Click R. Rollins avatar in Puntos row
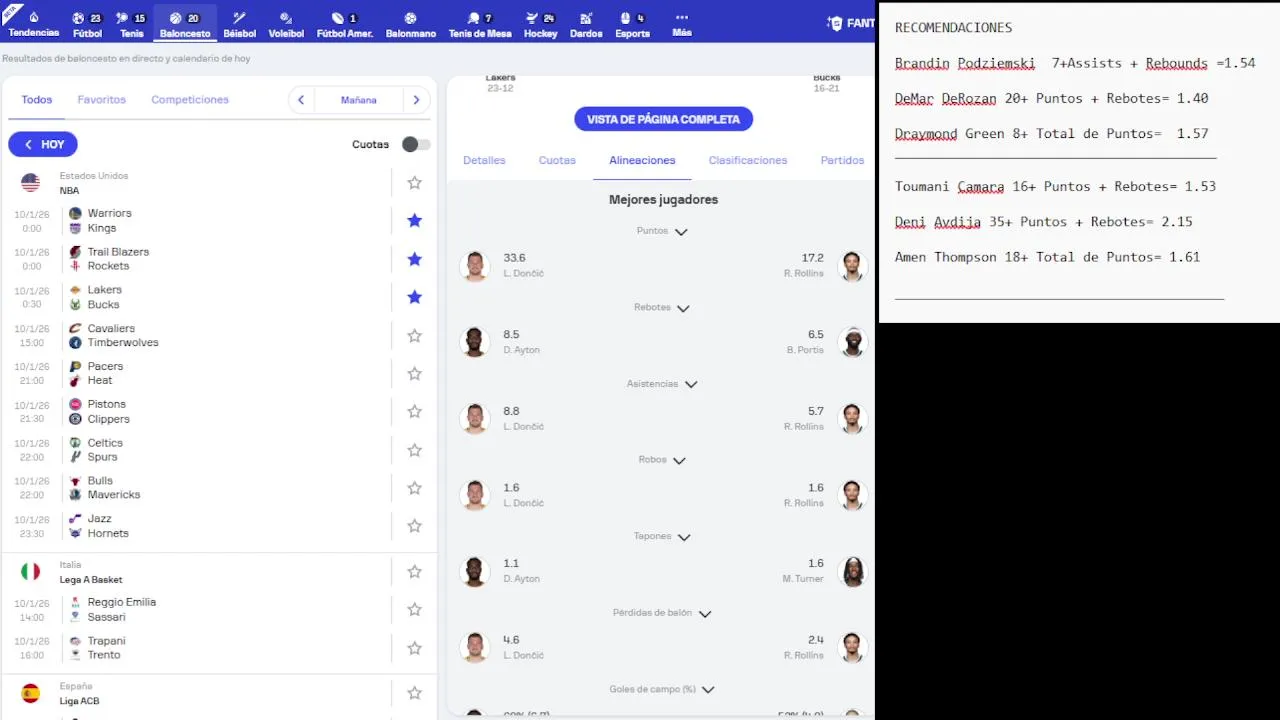This screenshot has height=720, width=1280. coord(852,266)
